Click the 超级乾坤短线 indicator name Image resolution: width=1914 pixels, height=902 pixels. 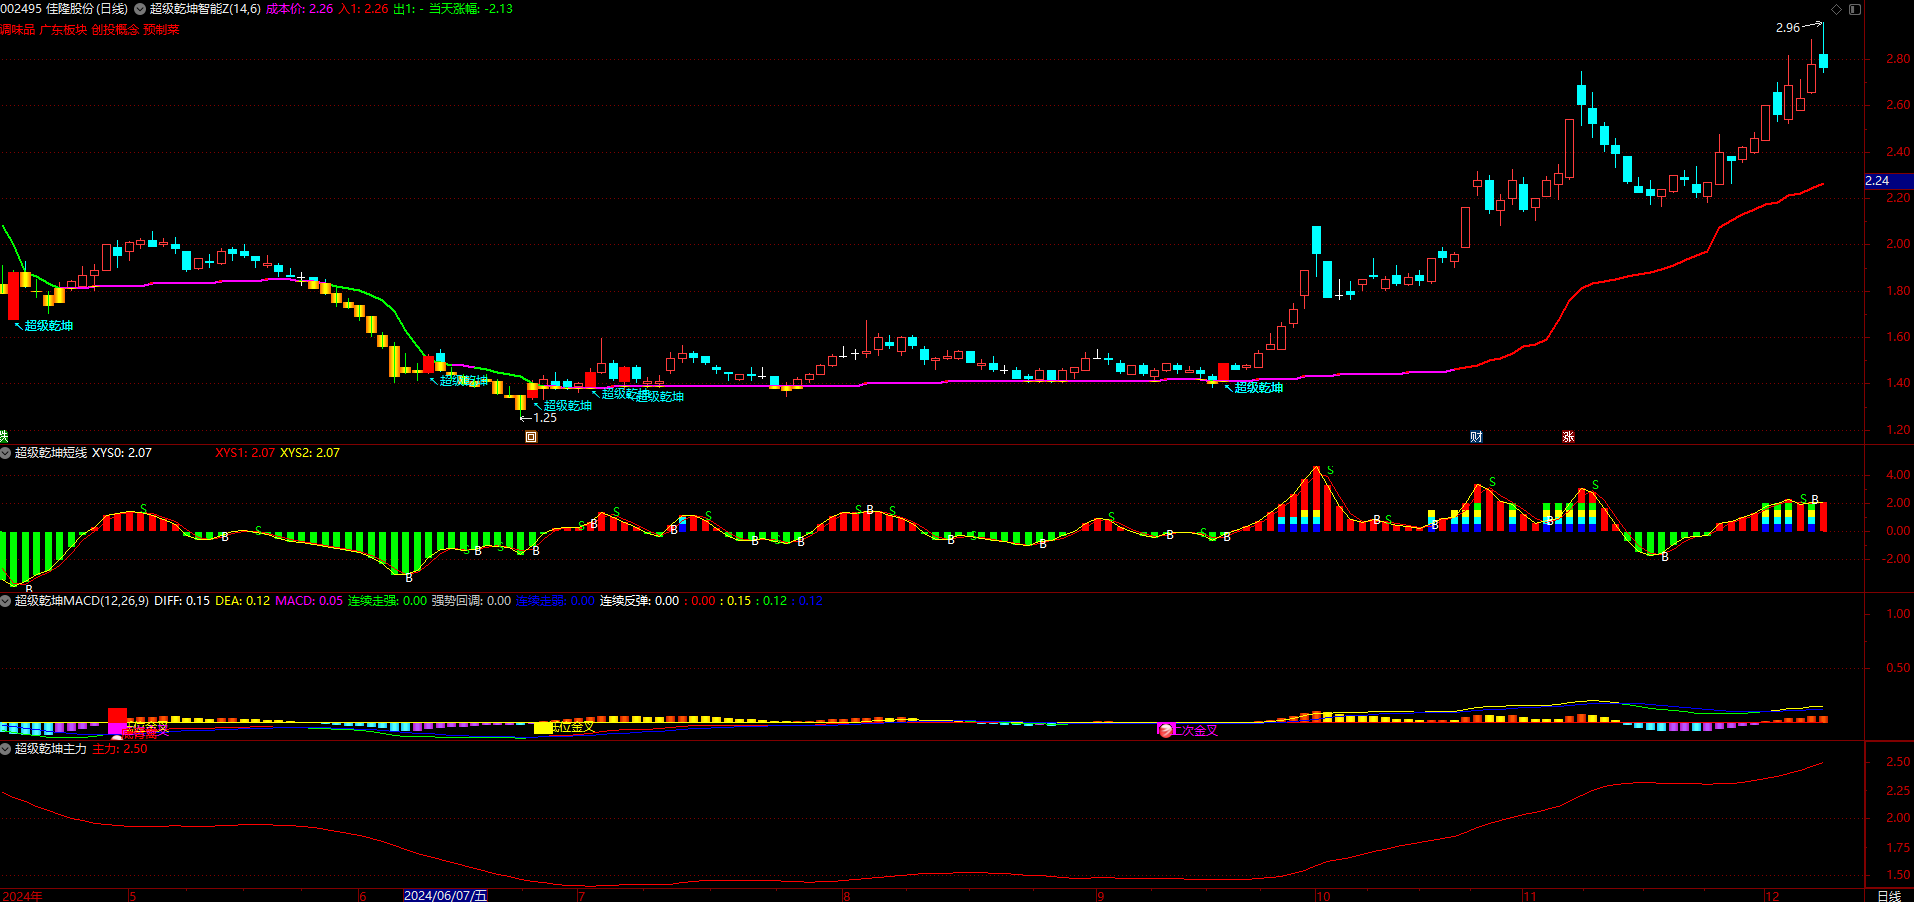[x=51, y=453]
